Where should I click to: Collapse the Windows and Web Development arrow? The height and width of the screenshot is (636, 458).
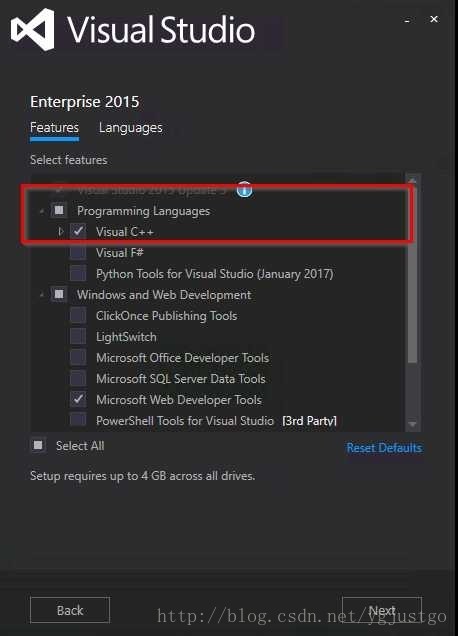tap(41, 295)
